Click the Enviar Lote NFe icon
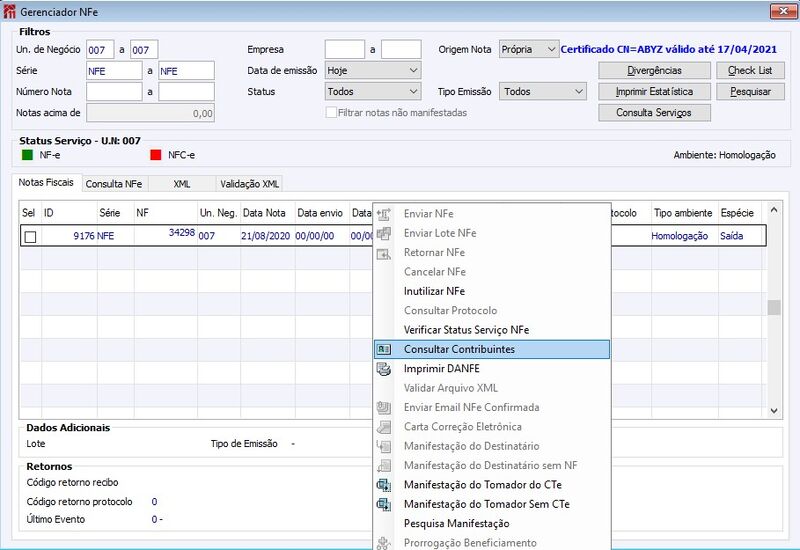Viewport: 800px width, 550px height. pyautogui.click(x=384, y=233)
